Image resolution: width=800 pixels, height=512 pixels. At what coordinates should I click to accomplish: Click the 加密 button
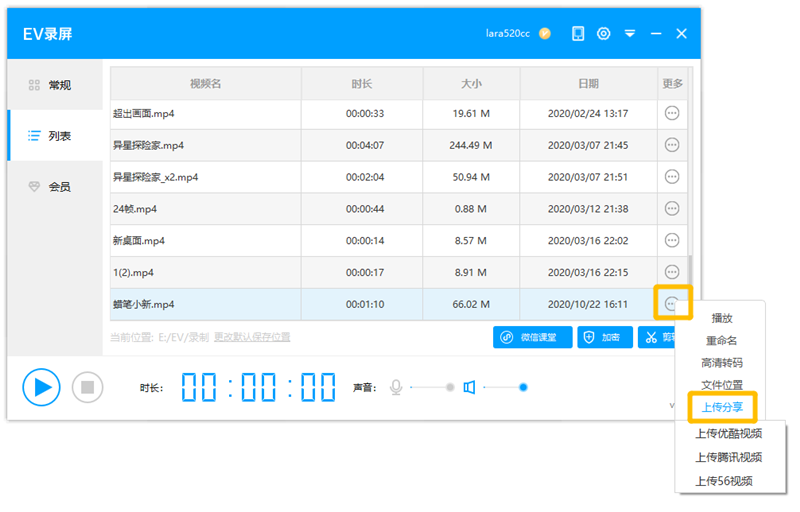[x=605, y=337]
